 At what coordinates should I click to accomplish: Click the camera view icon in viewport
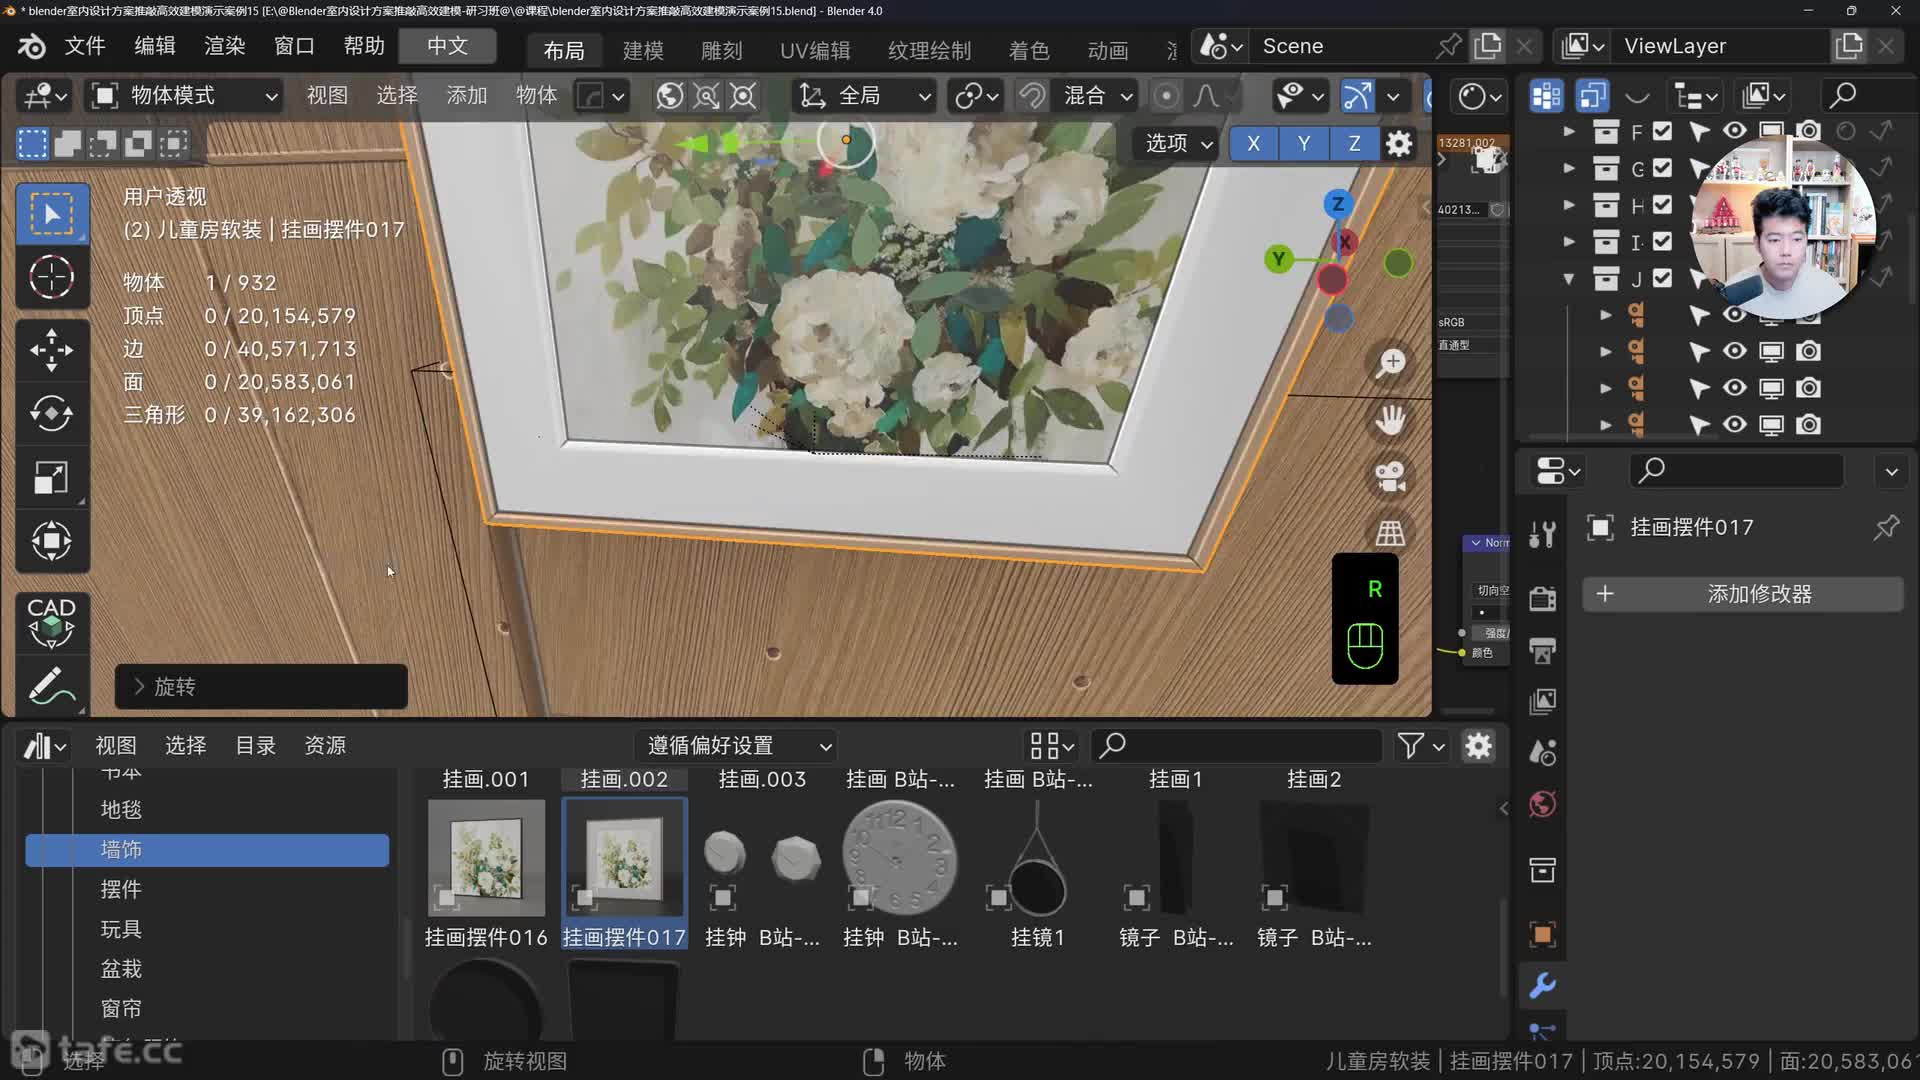tap(1390, 476)
